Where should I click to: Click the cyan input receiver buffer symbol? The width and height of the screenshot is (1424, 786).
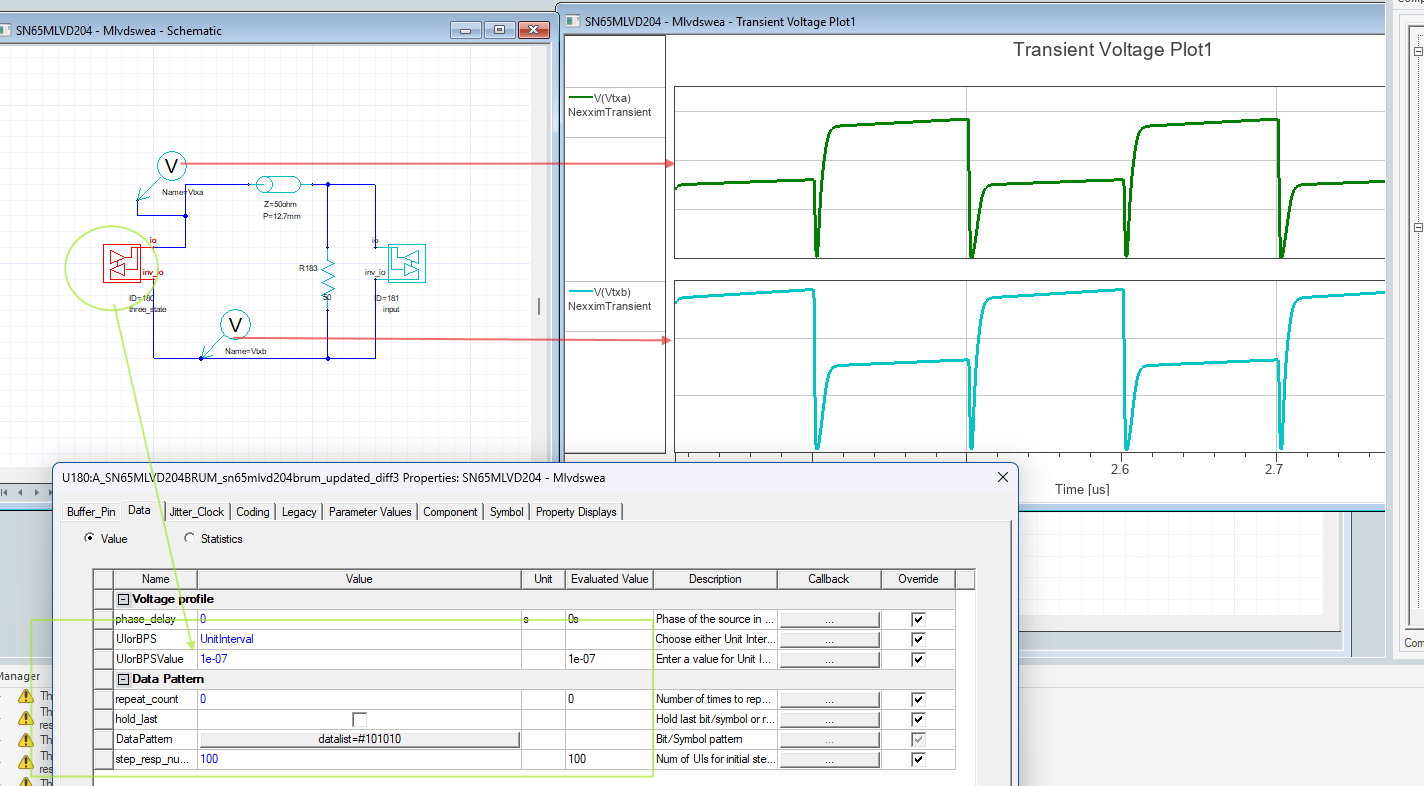click(x=407, y=263)
